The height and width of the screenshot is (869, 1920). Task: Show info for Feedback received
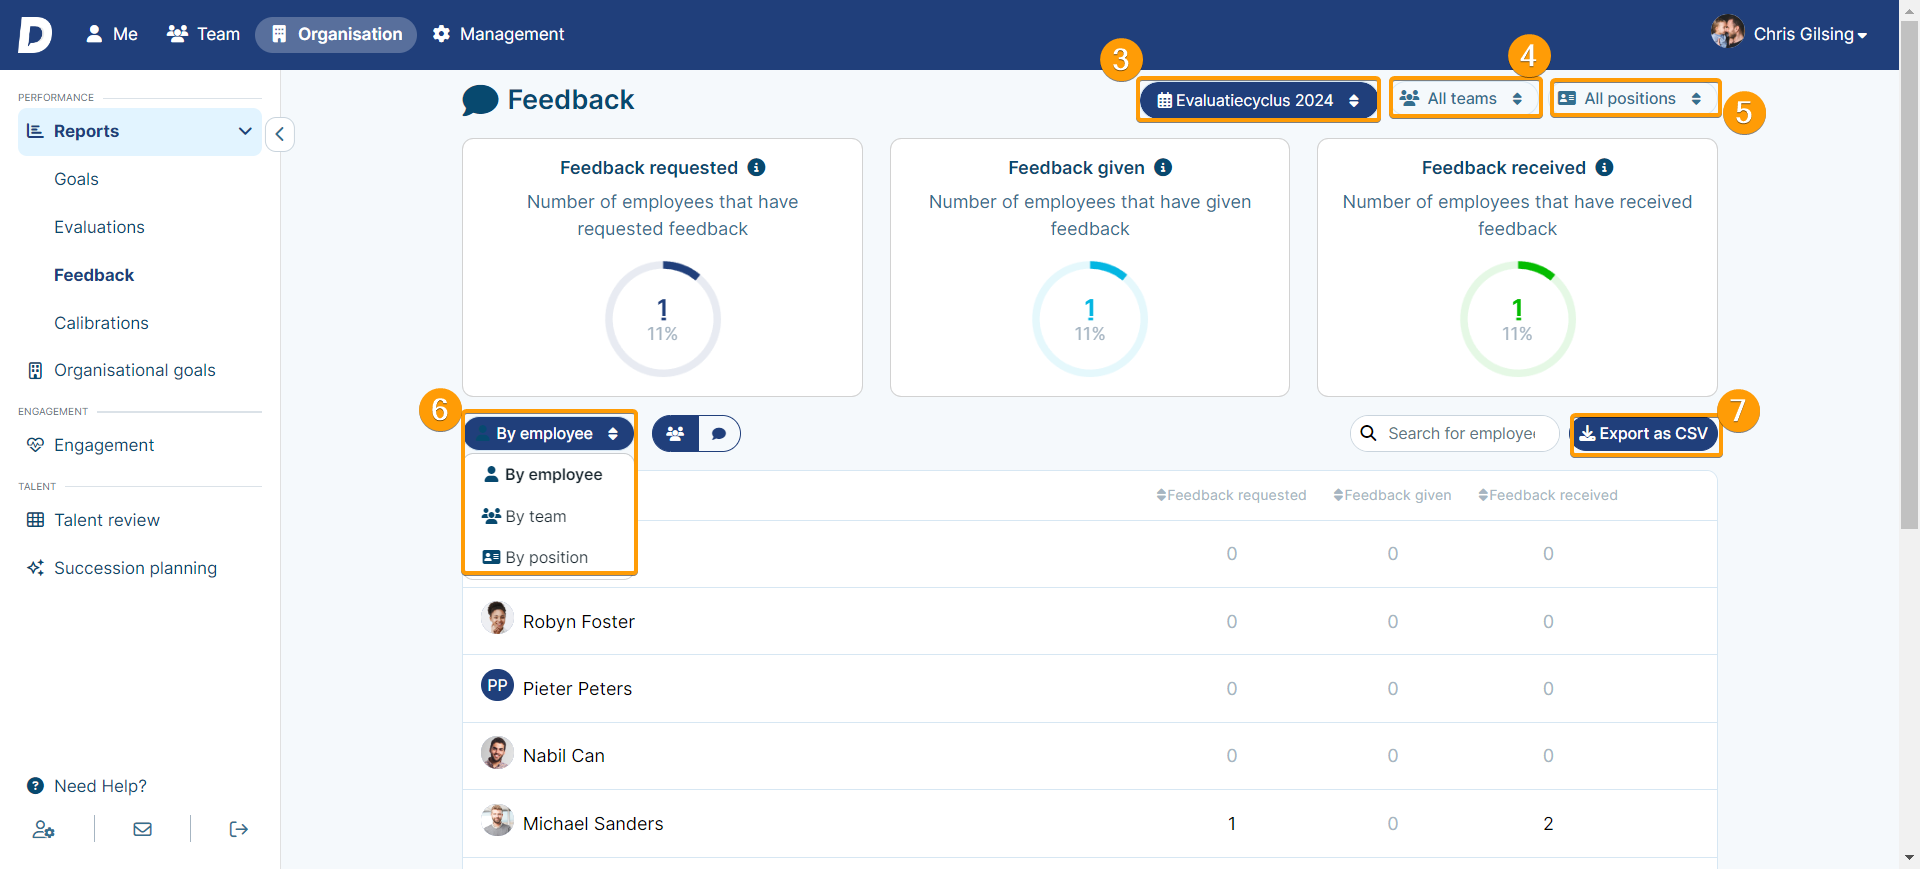(x=1604, y=167)
